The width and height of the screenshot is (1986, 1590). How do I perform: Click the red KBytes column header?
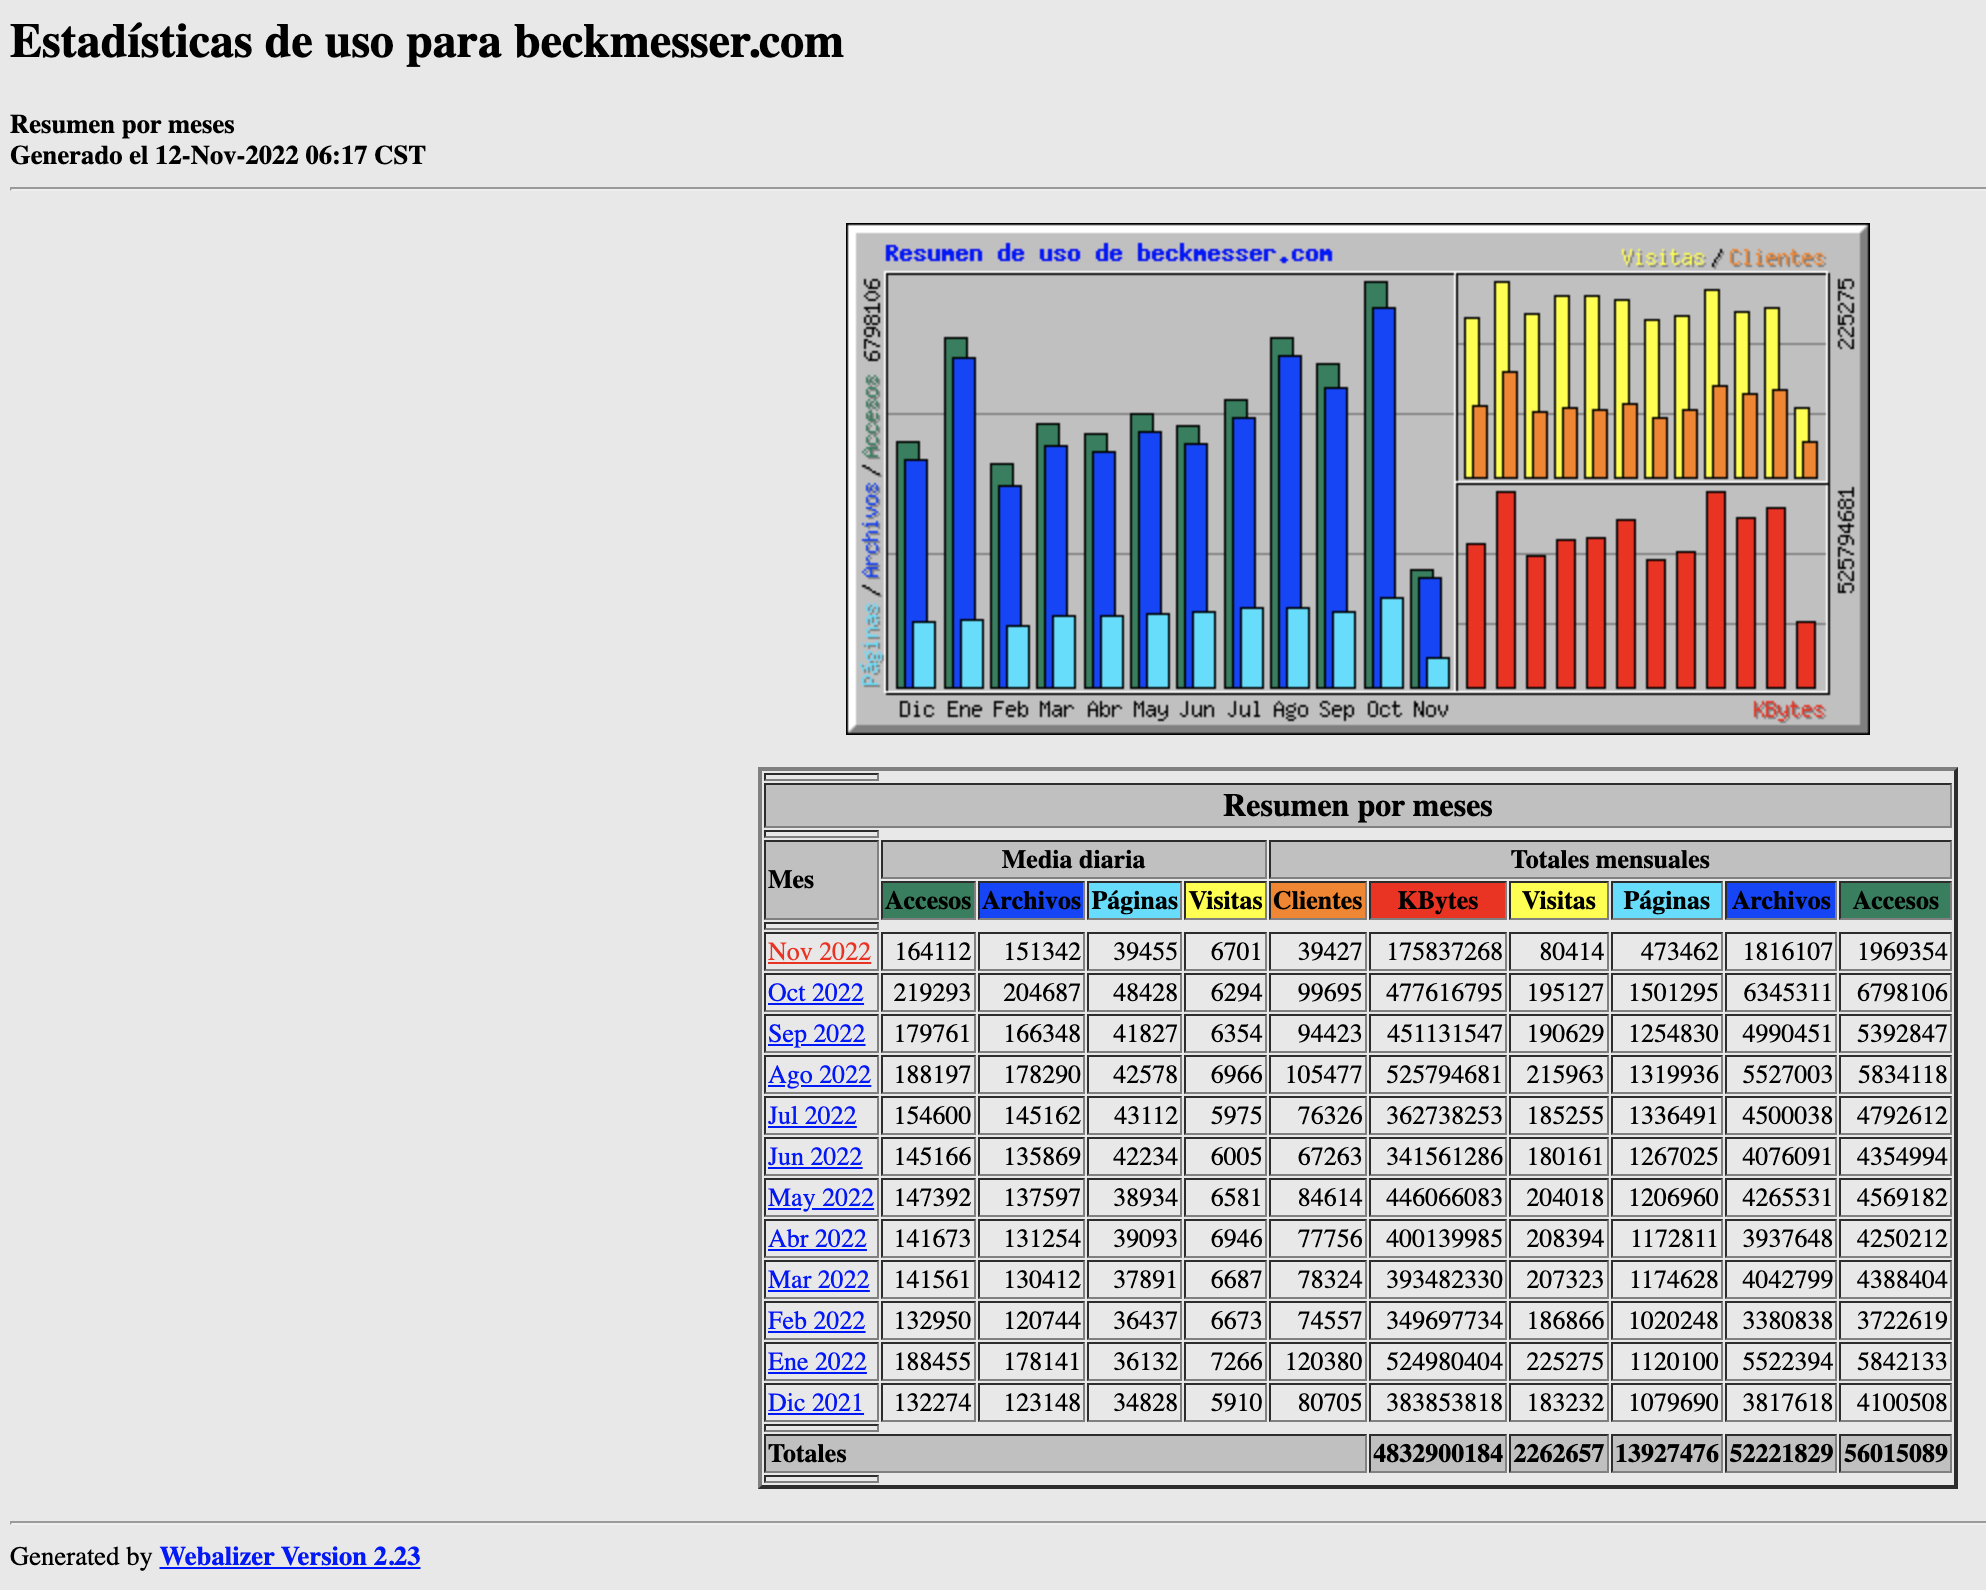(1437, 901)
